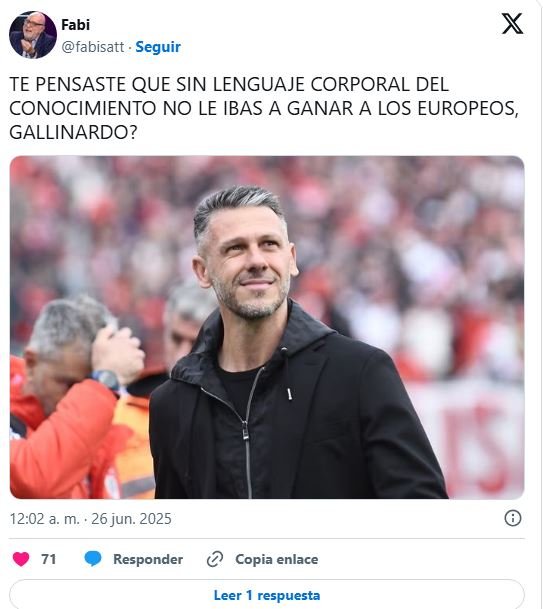Click the chain link copy icon

215,559
